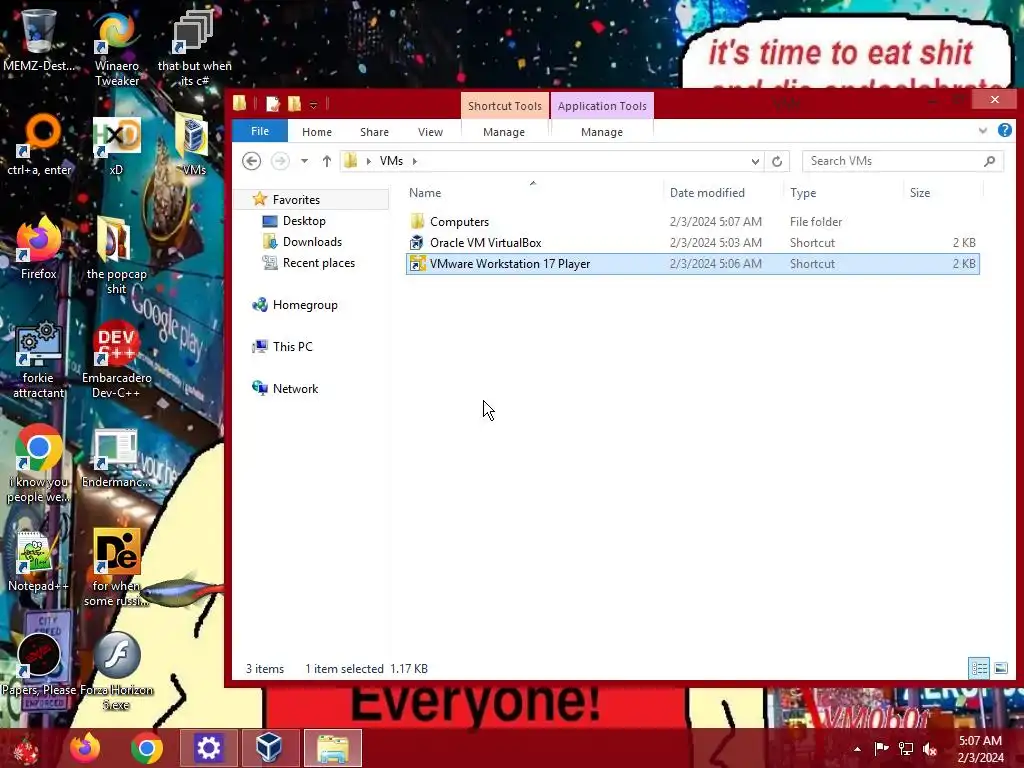Open Manage tab under Application Tools
Screen dimensions: 1024x768
(x=601, y=132)
